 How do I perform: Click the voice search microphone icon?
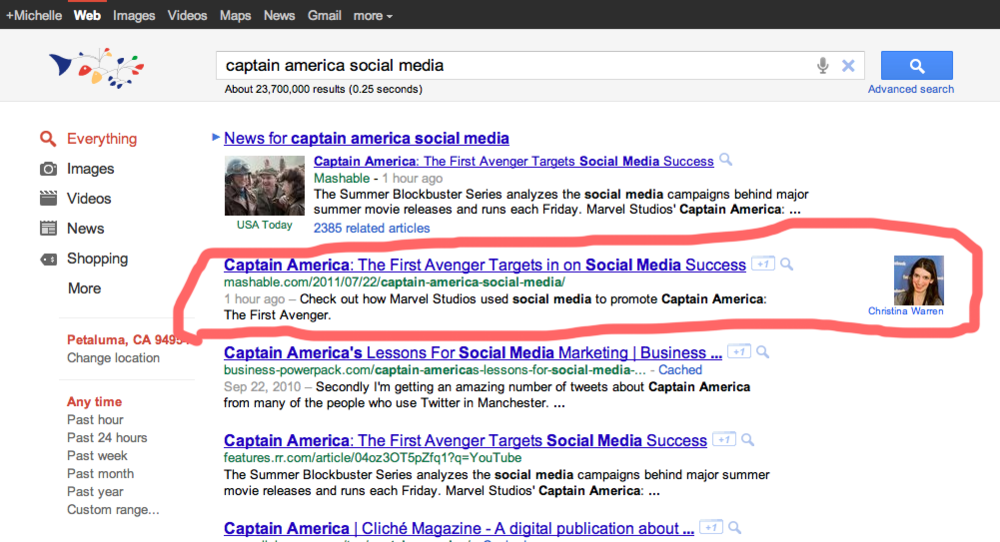(823, 65)
